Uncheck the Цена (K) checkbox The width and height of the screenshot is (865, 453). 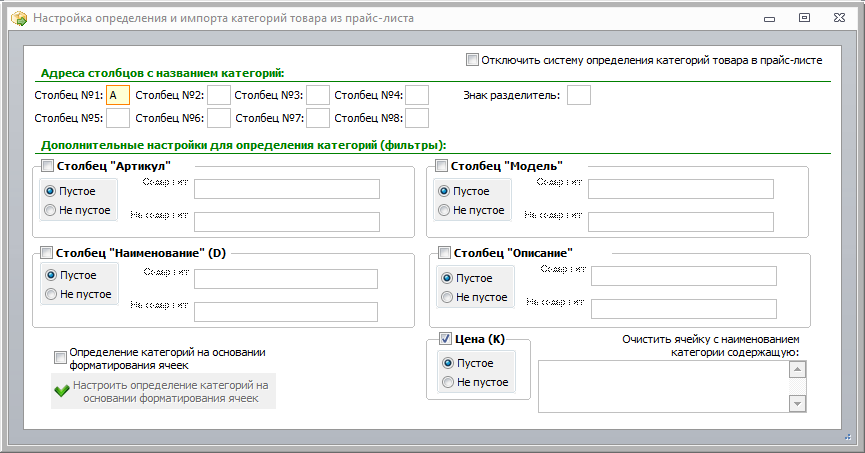tap(445, 339)
